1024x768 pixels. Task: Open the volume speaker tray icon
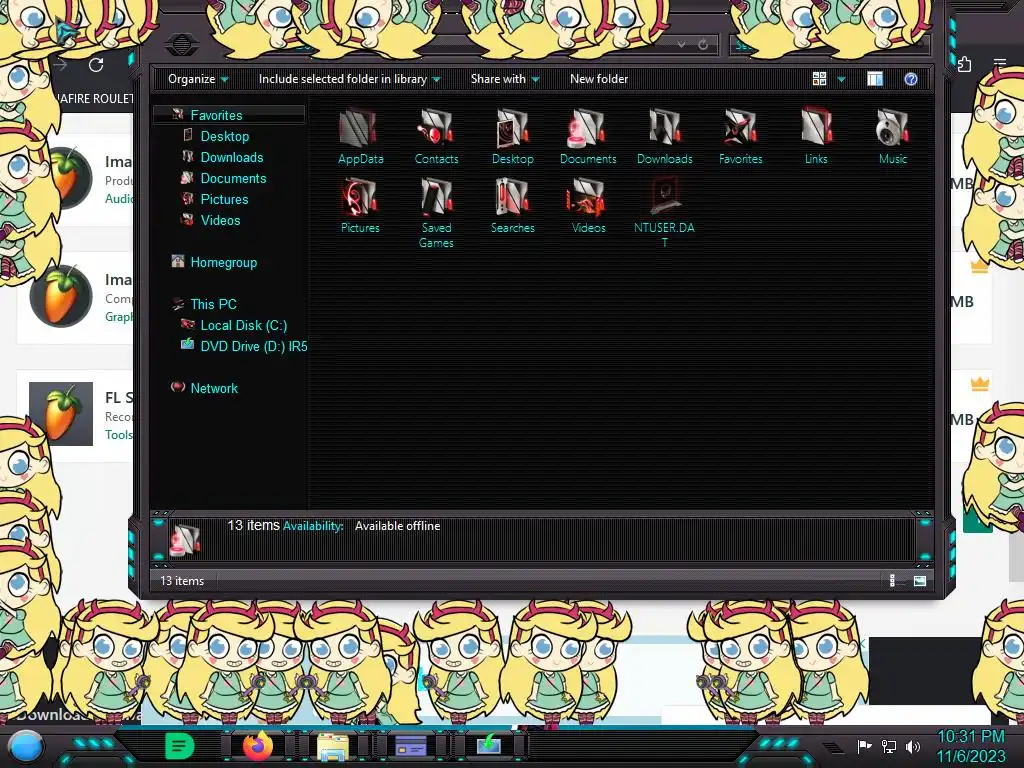pyautogui.click(x=913, y=746)
